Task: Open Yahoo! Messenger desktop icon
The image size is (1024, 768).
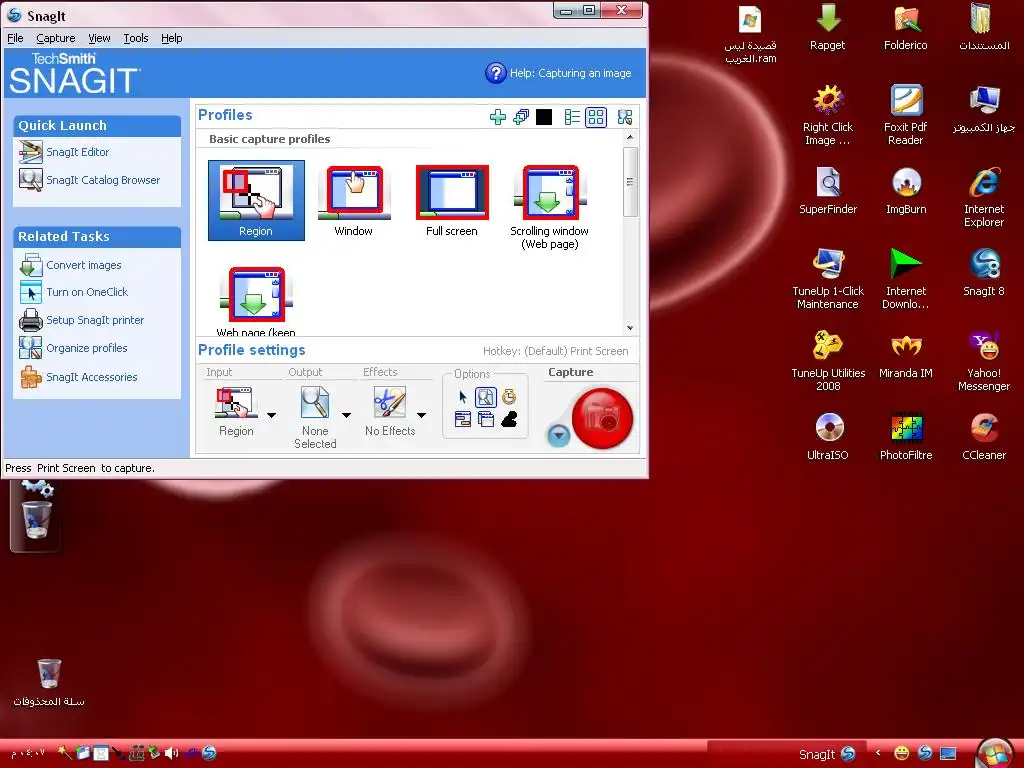Action: tap(984, 361)
